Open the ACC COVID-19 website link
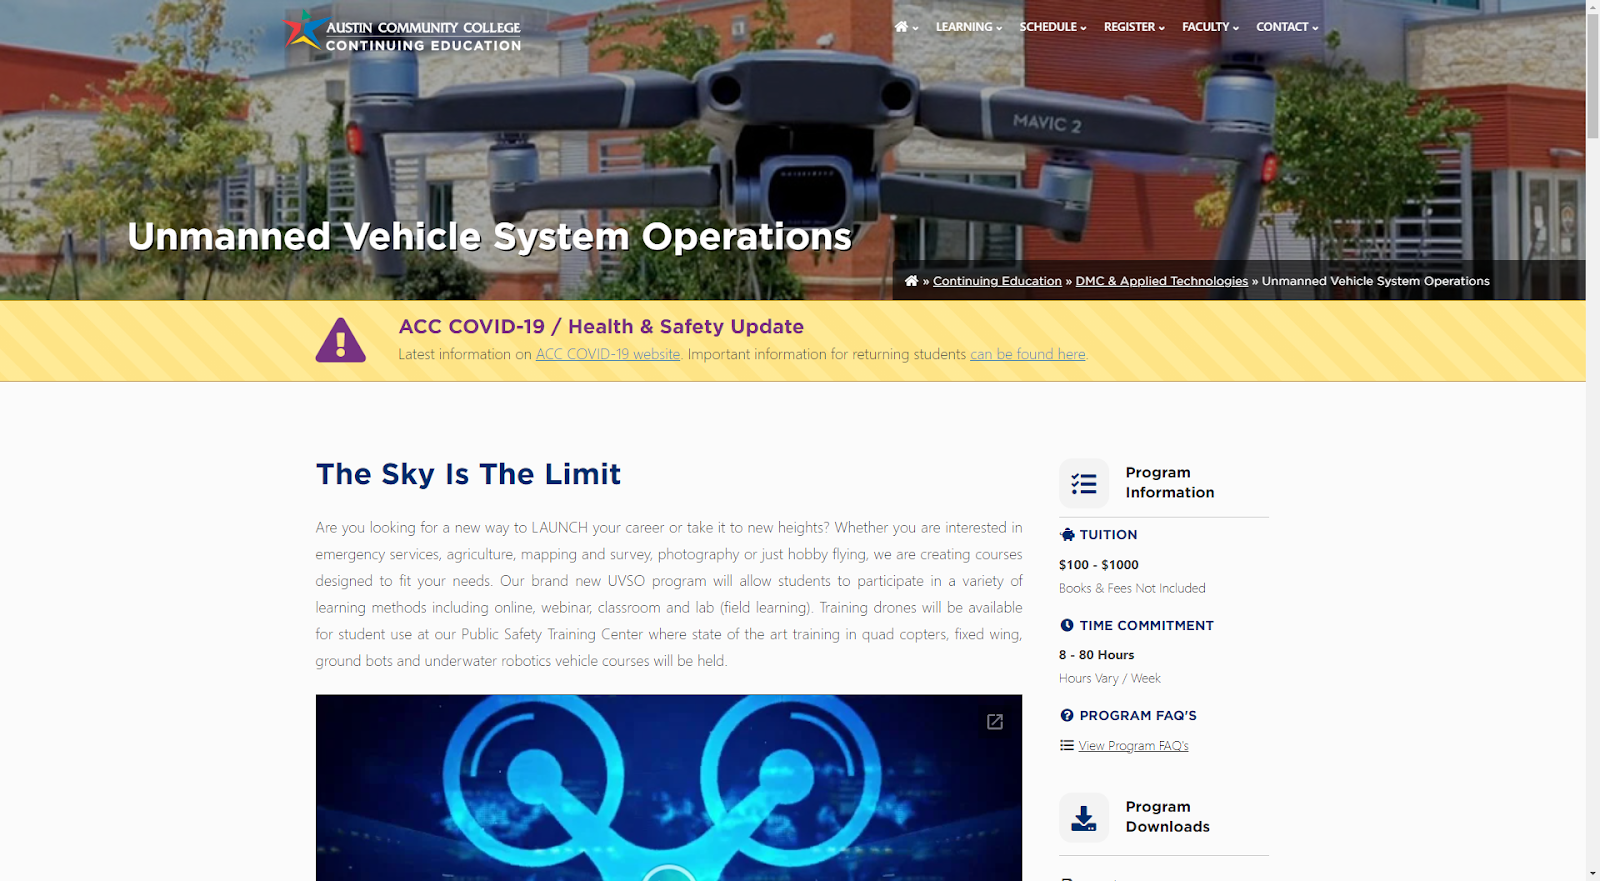Image resolution: width=1600 pixels, height=881 pixels. tap(608, 354)
